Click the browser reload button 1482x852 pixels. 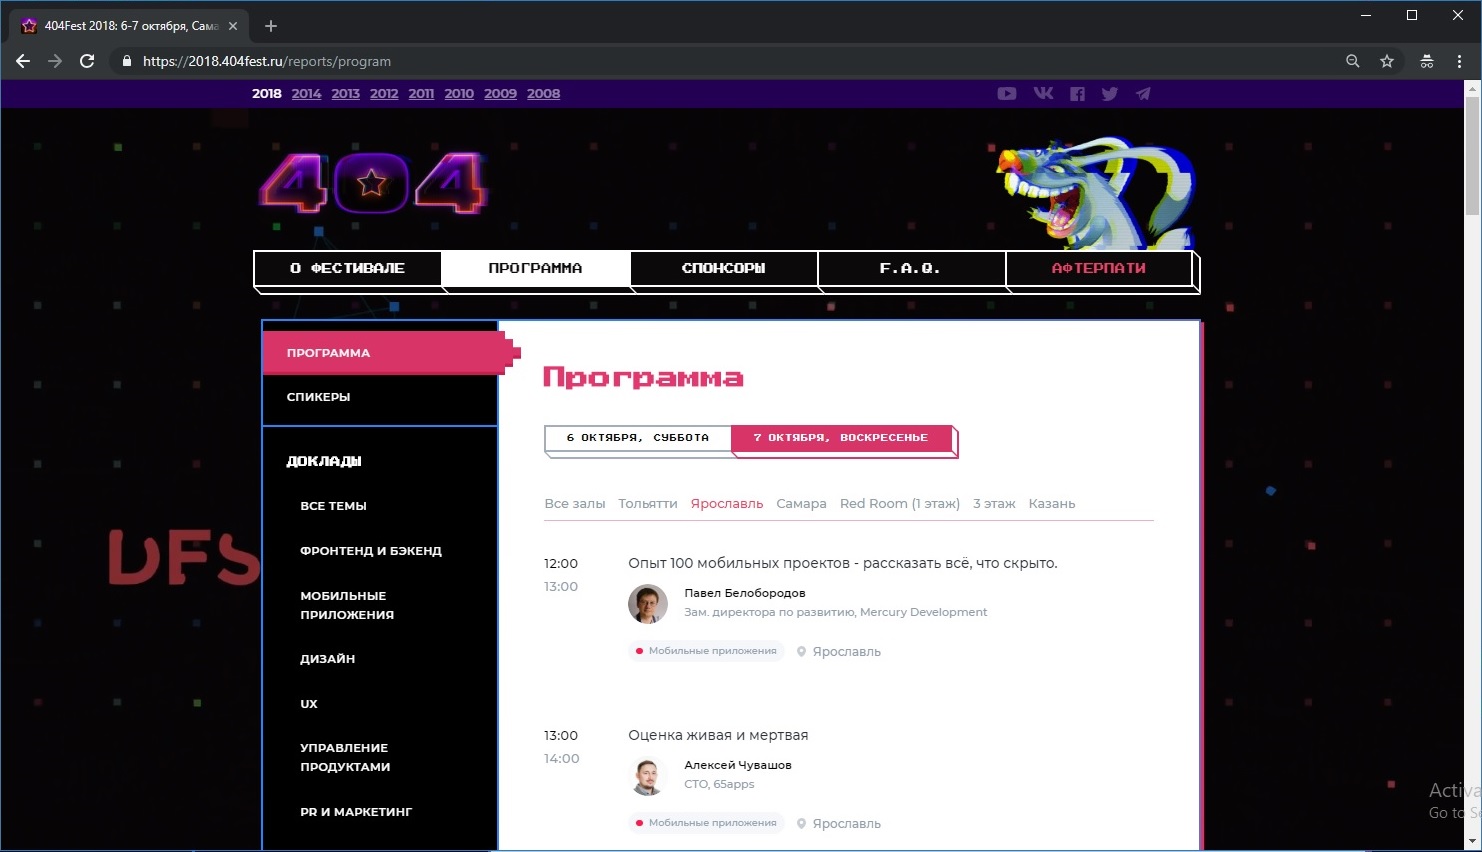[x=87, y=61]
